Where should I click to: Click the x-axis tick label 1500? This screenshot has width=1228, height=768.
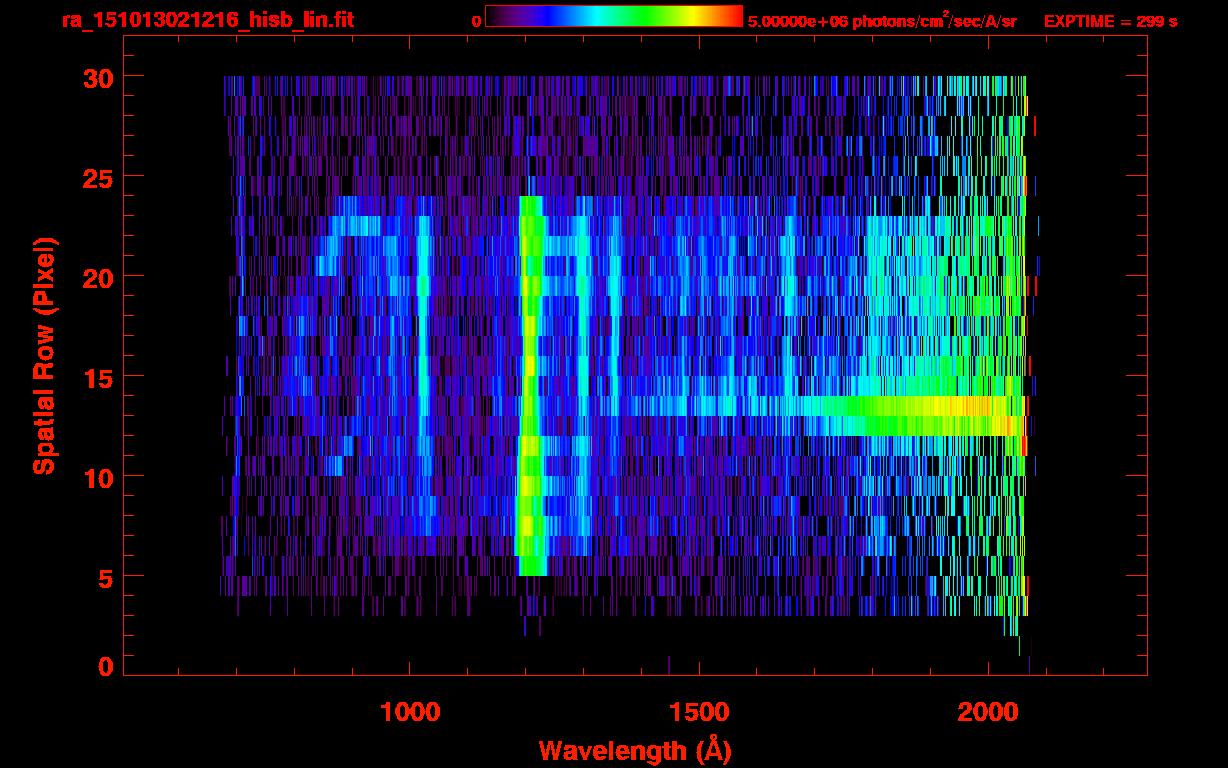(x=699, y=712)
